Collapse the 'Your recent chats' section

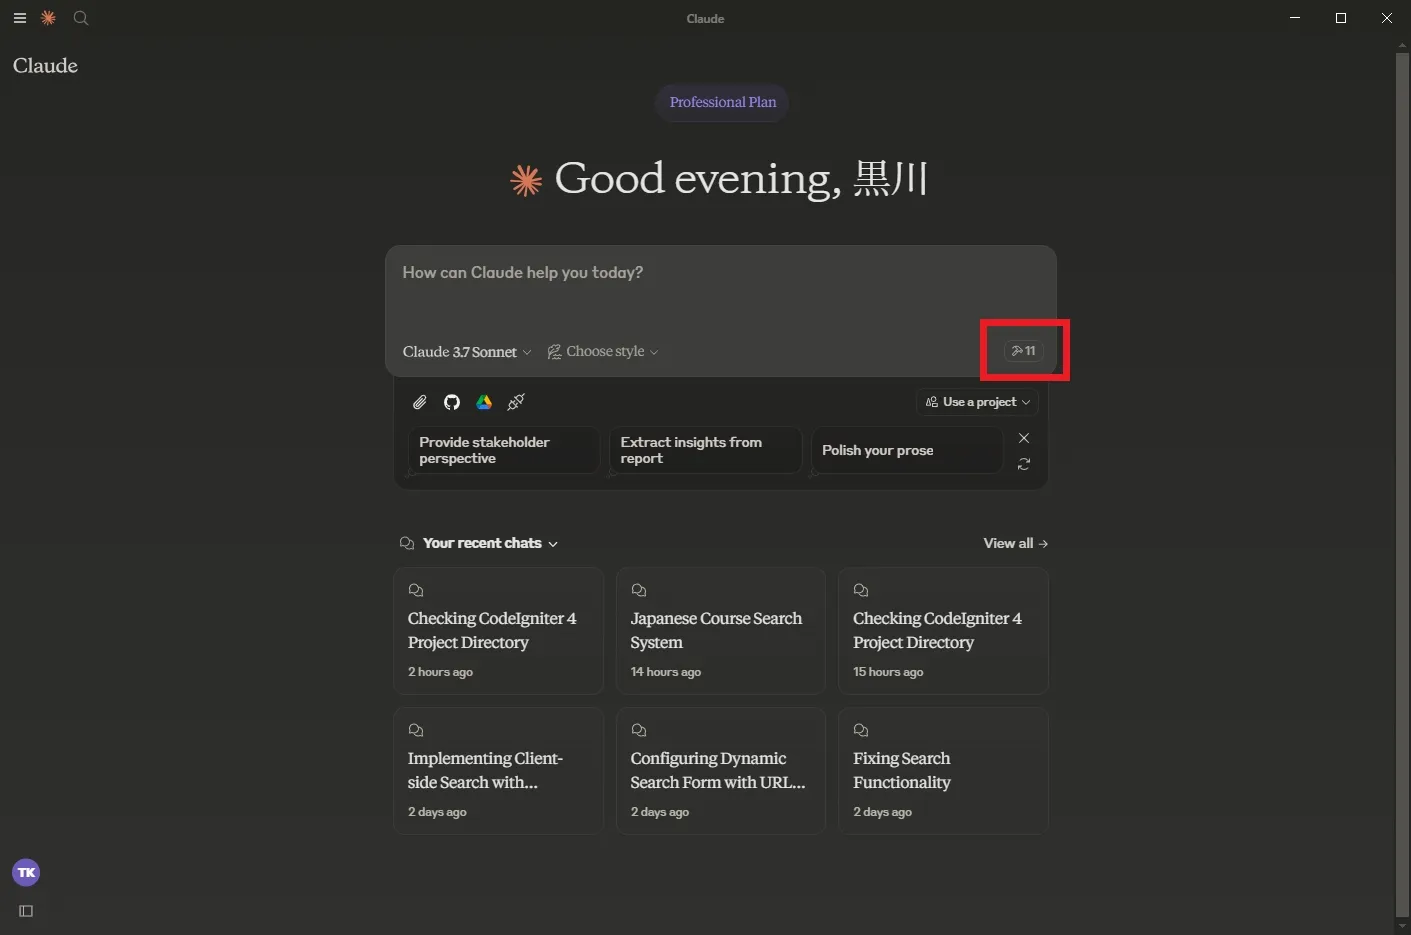479,543
